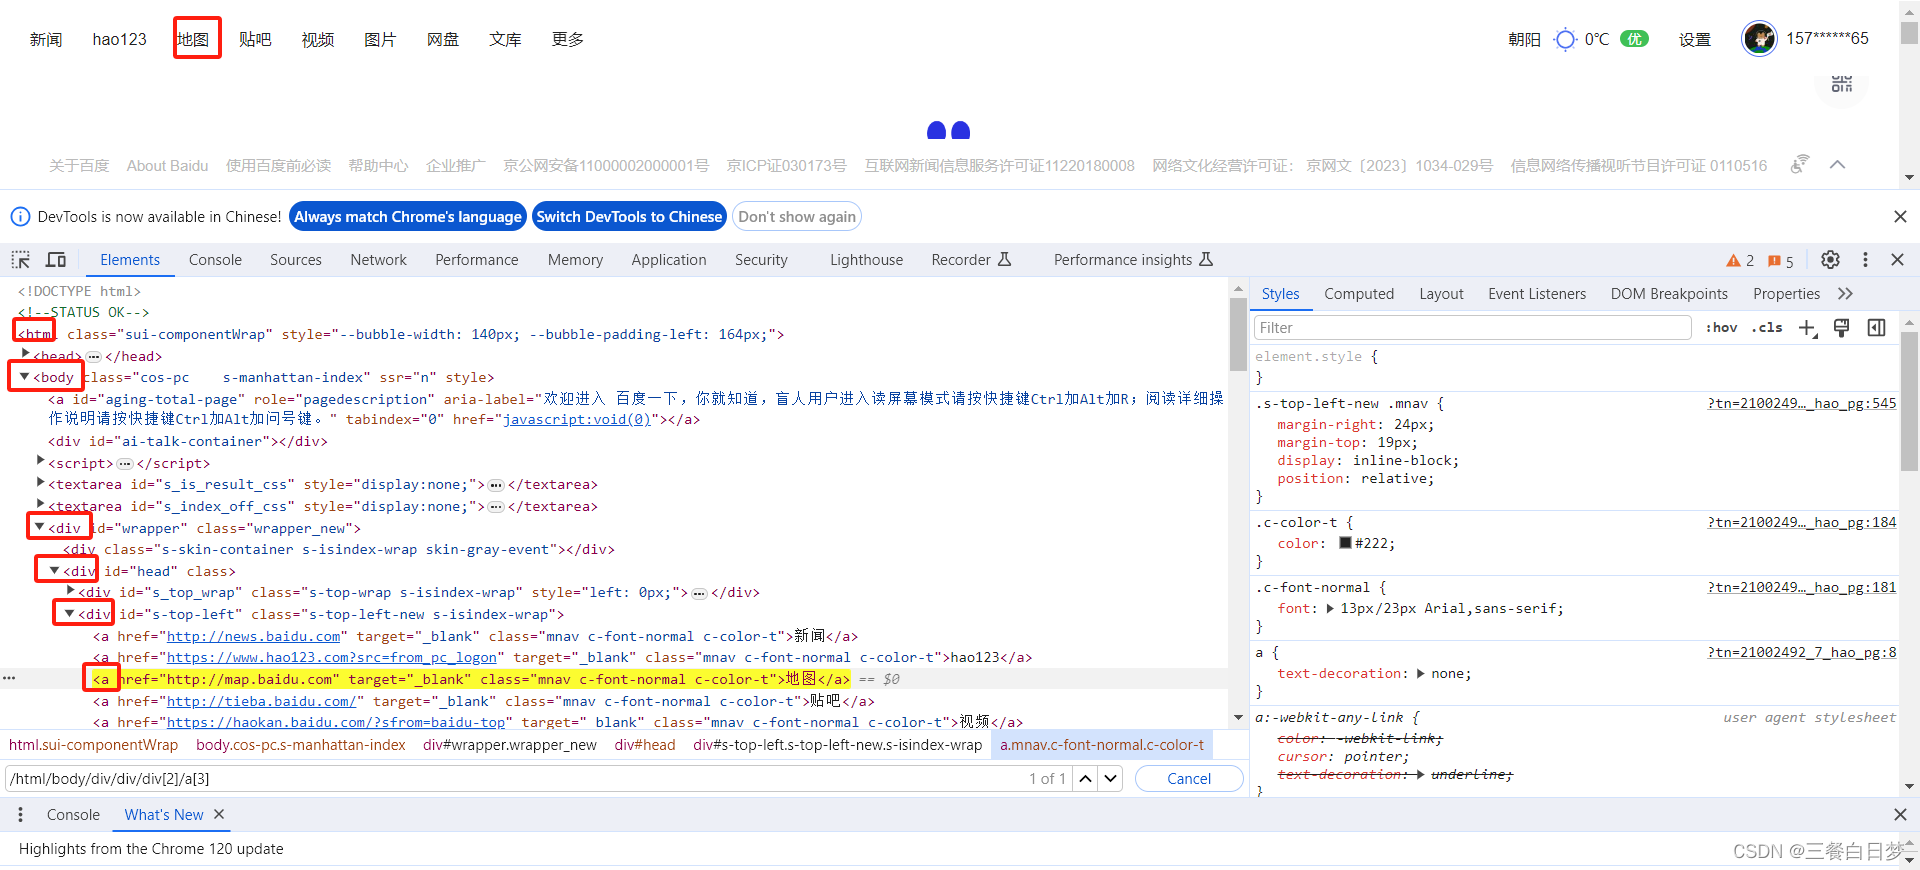Click the 地图 link in Baidu navigation
The image size is (1920, 870).
coord(193,39)
